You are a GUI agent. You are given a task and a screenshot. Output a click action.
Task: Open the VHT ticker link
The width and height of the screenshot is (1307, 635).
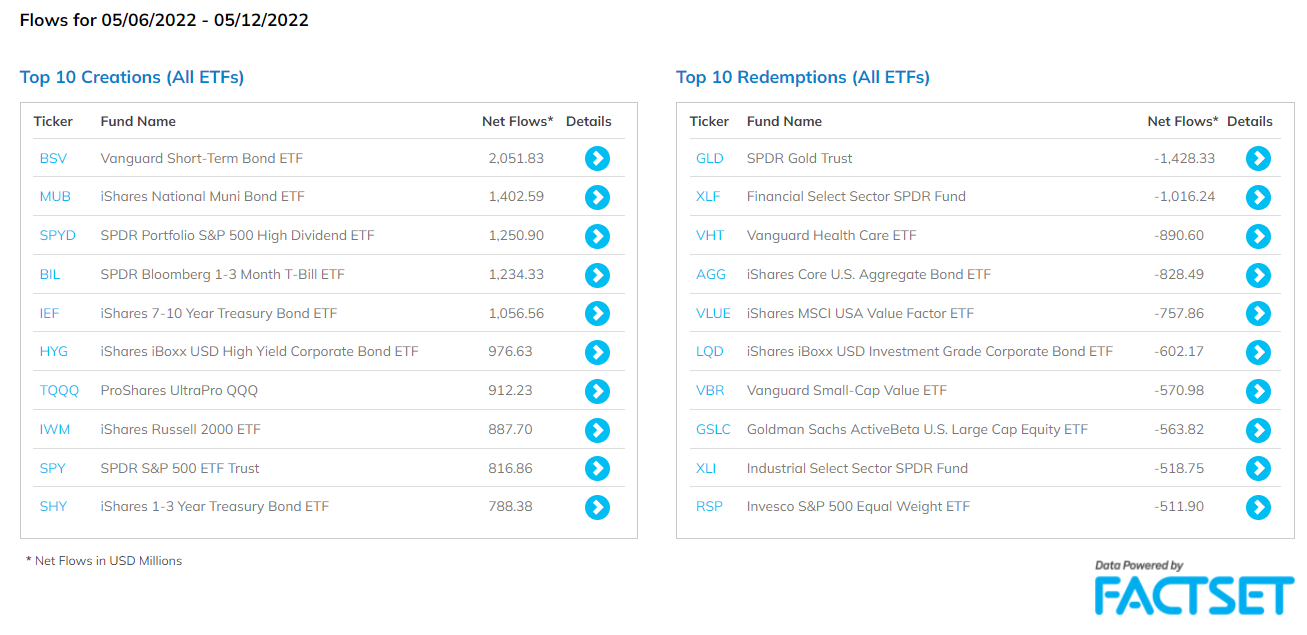click(x=709, y=236)
